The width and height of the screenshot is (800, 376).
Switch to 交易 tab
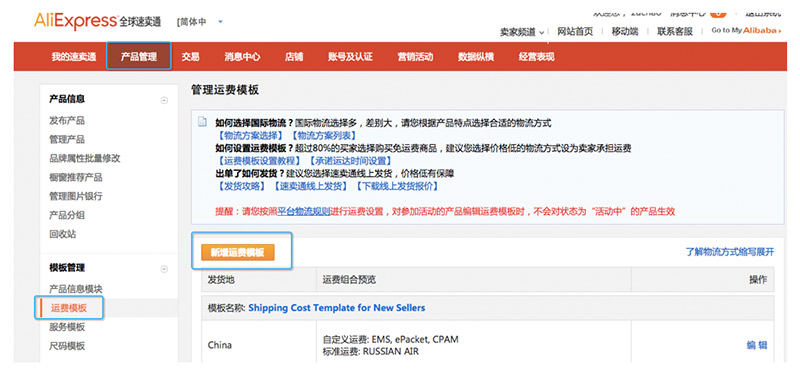tap(190, 57)
